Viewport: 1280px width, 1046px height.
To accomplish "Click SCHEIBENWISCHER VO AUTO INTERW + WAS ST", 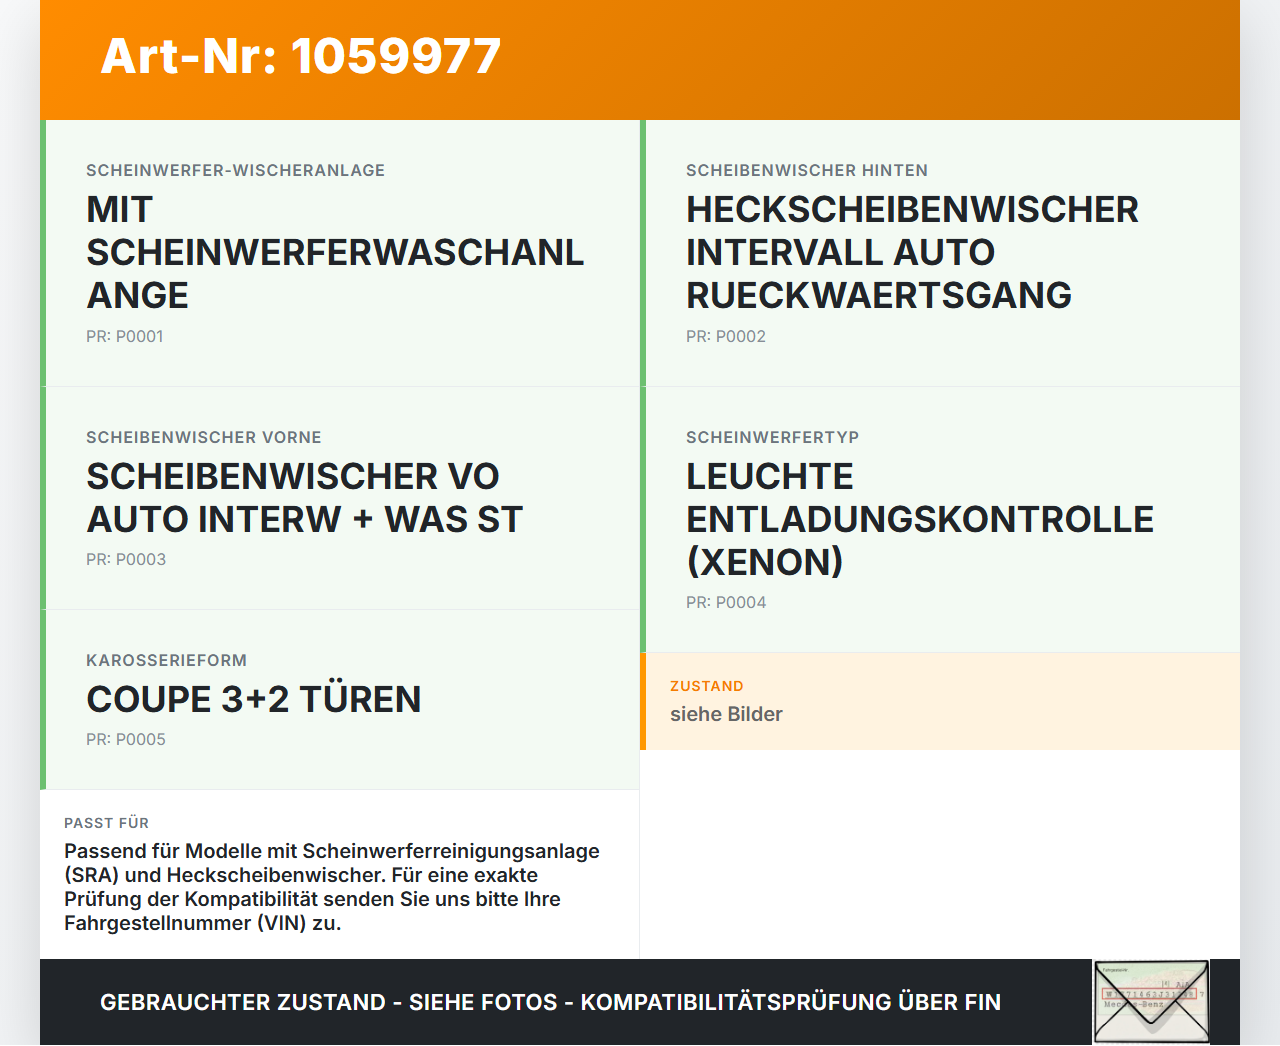I will click(x=304, y=497).
